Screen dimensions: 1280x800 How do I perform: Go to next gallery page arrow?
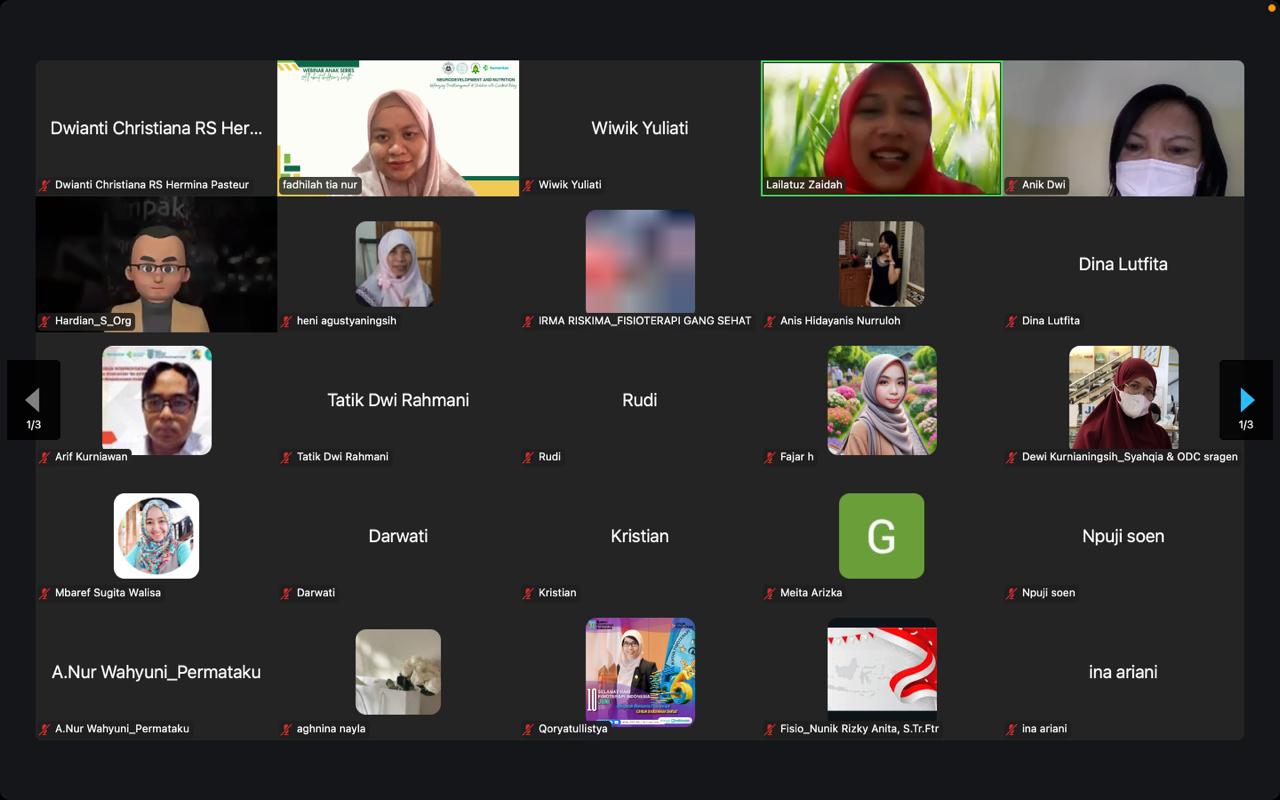(1246, 400)
